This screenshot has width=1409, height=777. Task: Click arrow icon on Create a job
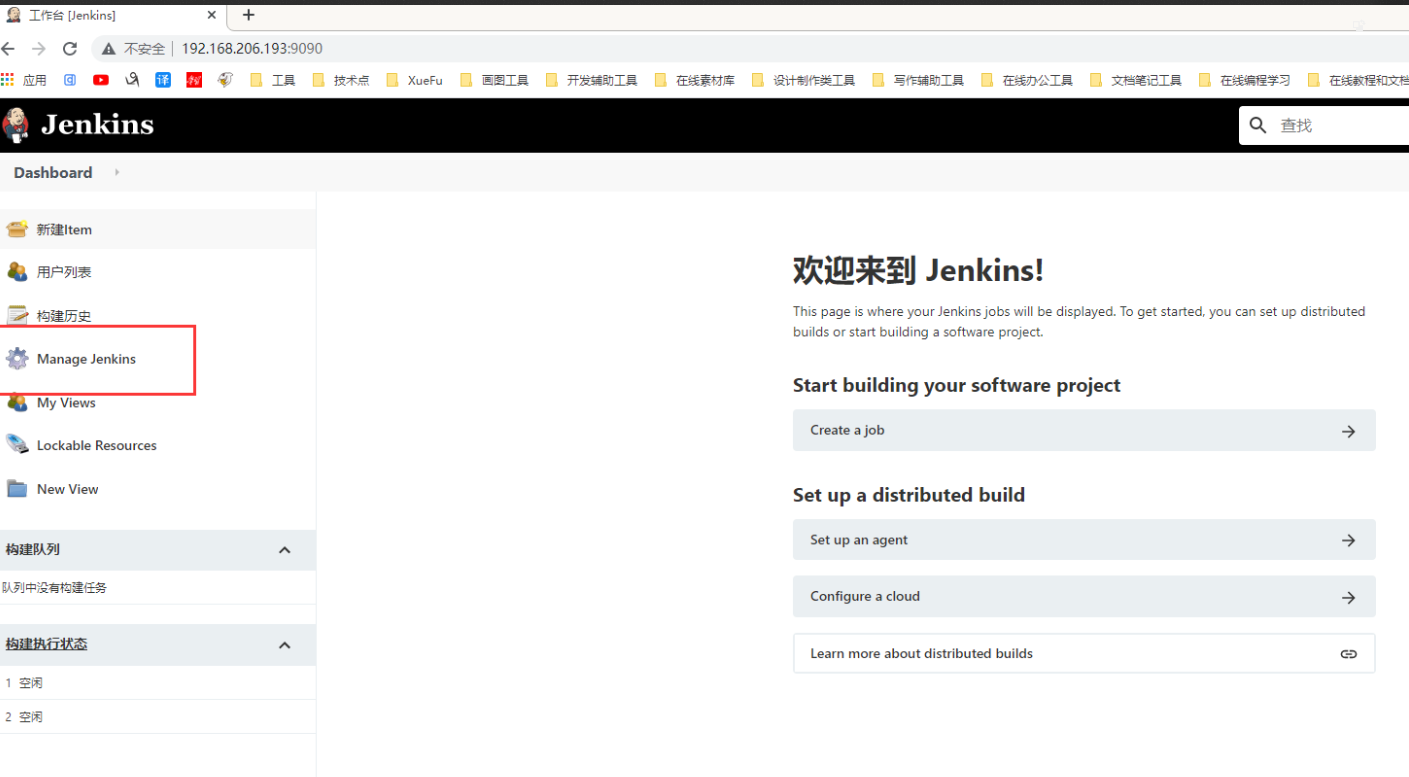(1348, 431)
